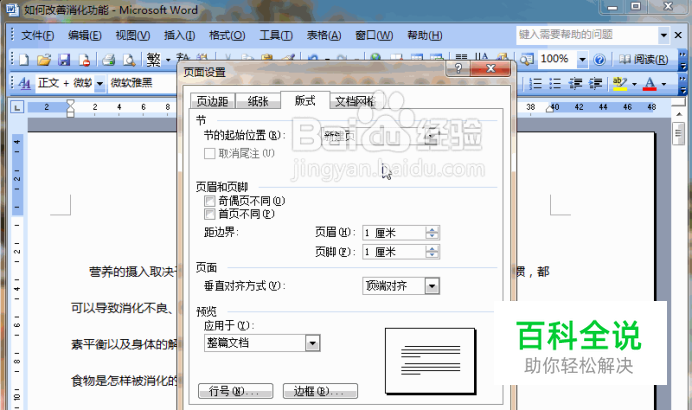
Task: Switch to the 页边距 tab
Action: pos(212,101)
